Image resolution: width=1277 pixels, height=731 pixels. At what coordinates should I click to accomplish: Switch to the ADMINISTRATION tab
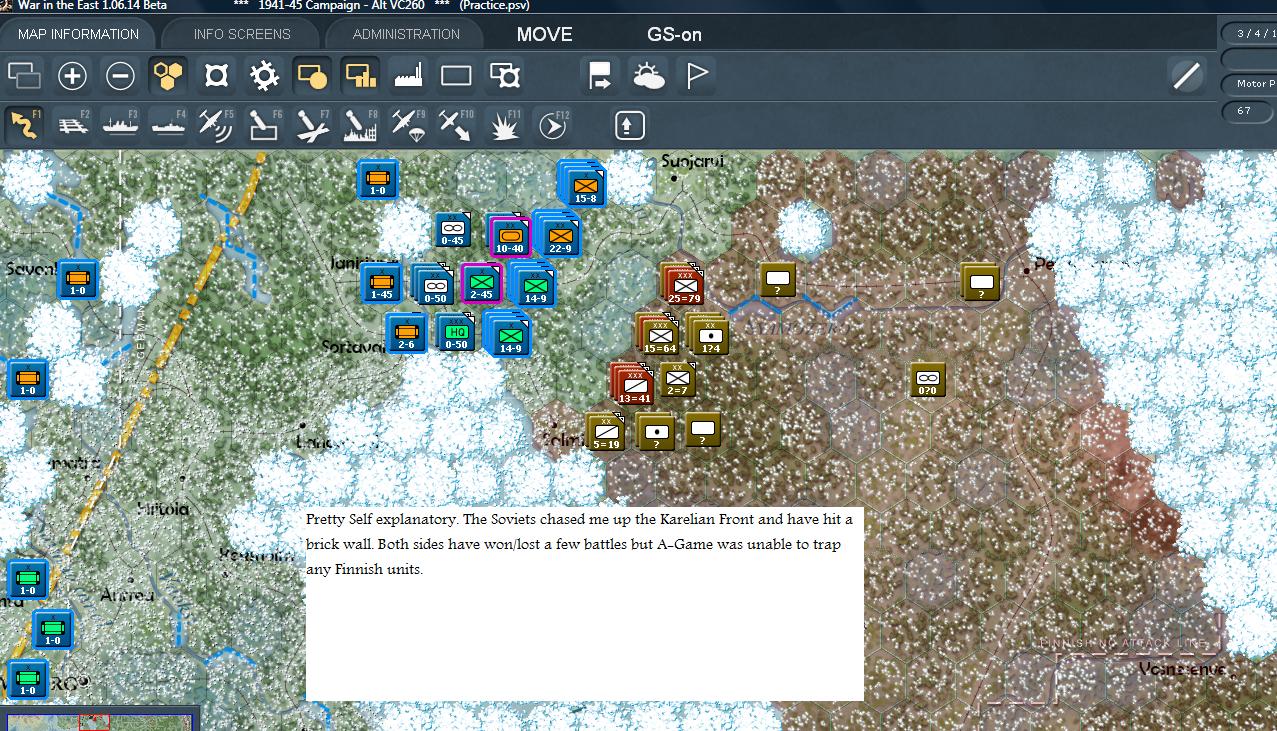(x=406, y=34)
